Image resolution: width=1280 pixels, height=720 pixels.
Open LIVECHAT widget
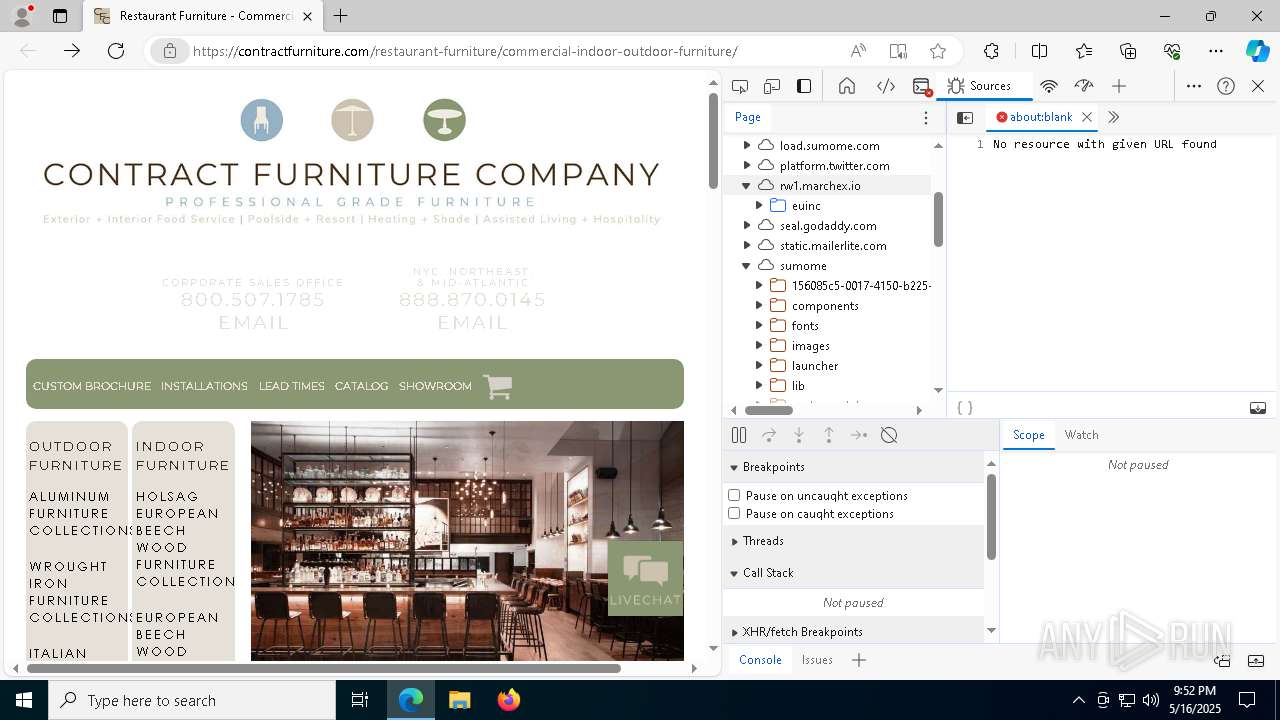tap(645, 579)
